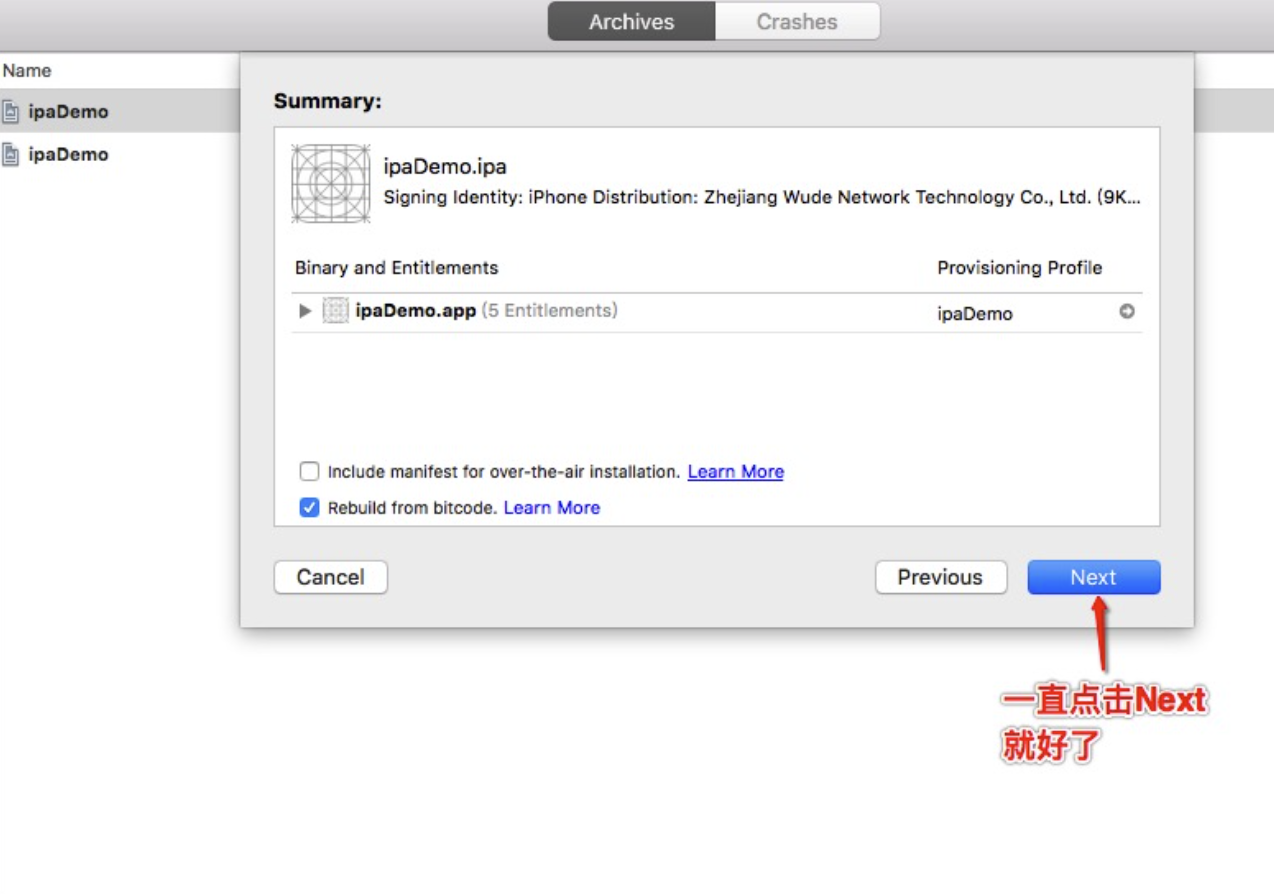Switch to the Crashes tab

click(x=797, y=21)
